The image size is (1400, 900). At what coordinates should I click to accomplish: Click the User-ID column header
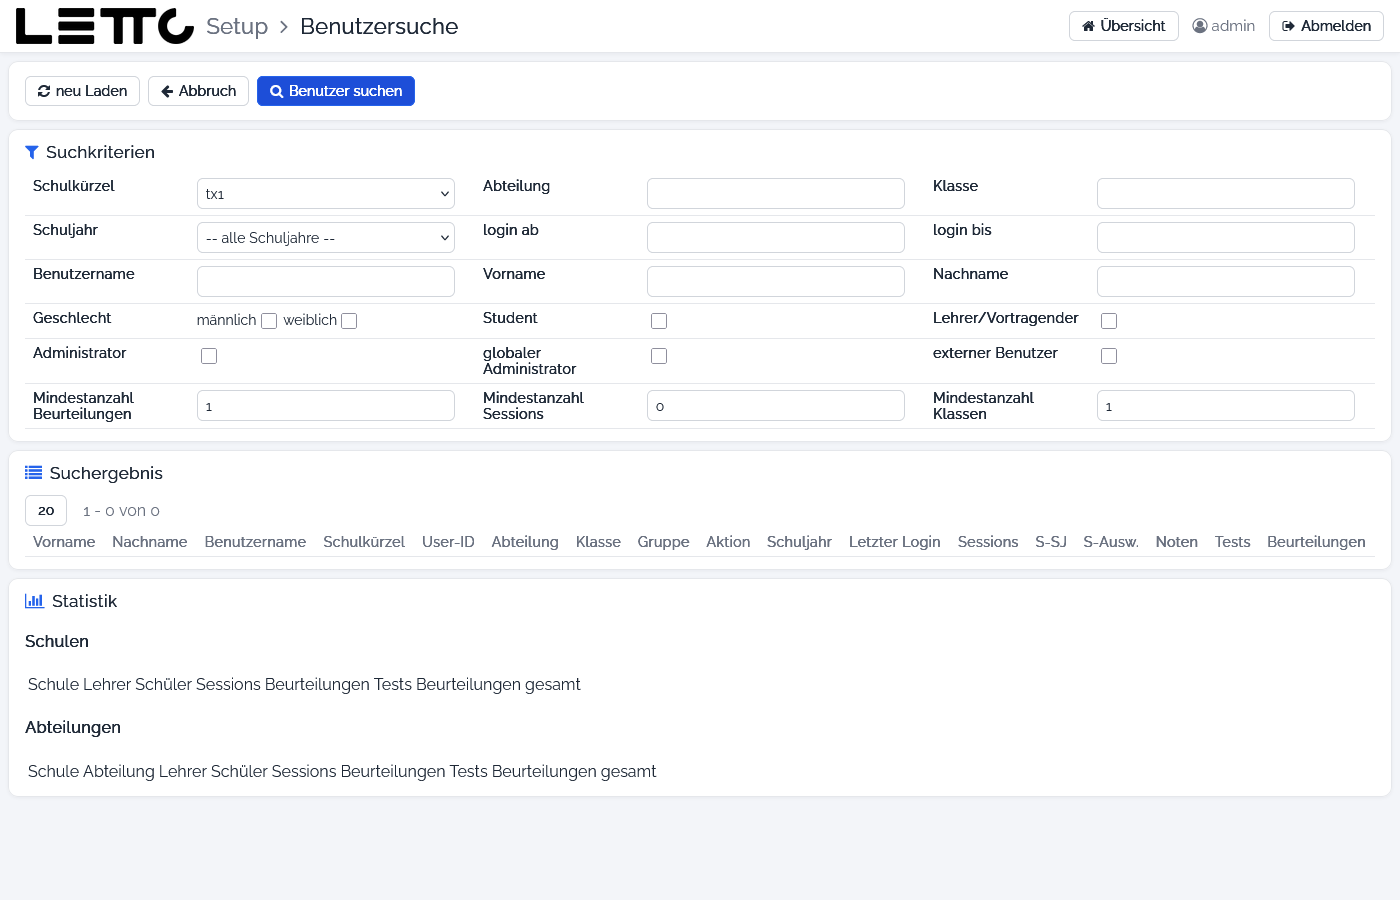[448, 542]
